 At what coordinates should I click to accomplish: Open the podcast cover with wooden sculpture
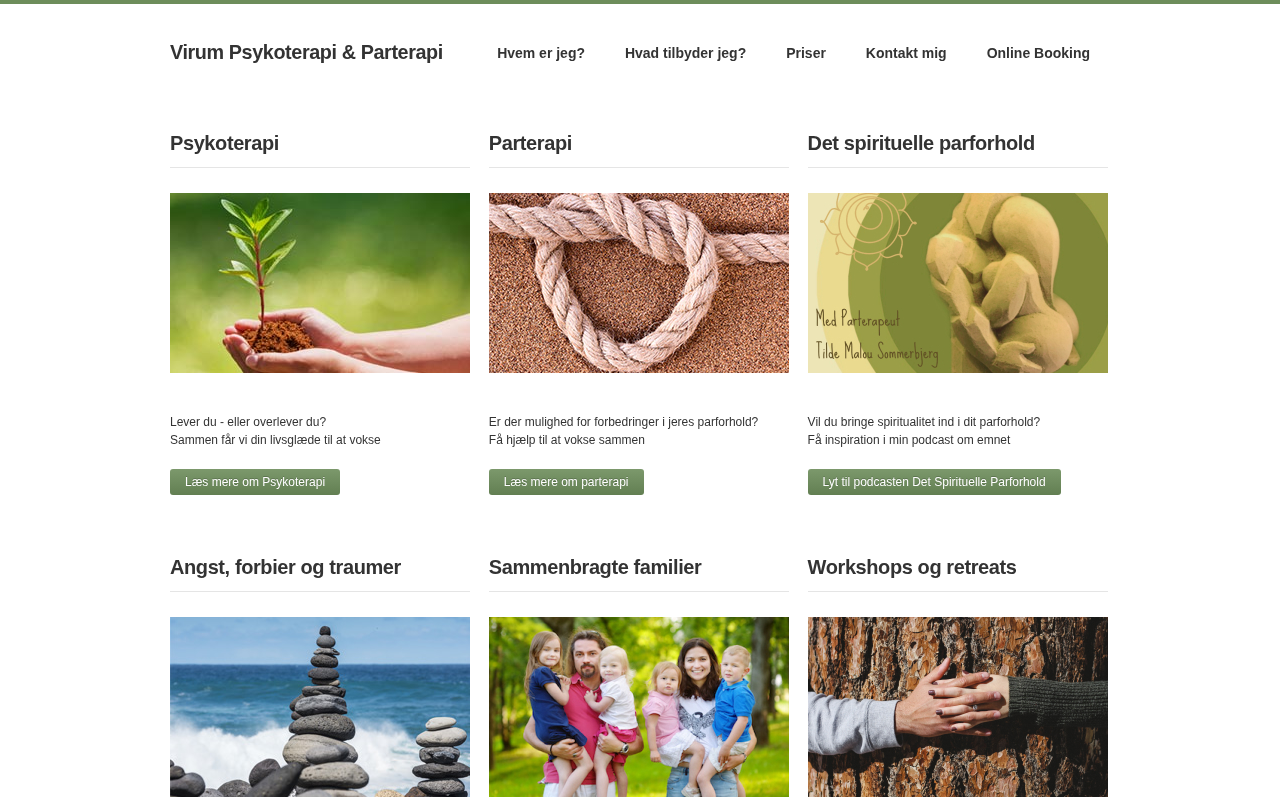(958, 283)
